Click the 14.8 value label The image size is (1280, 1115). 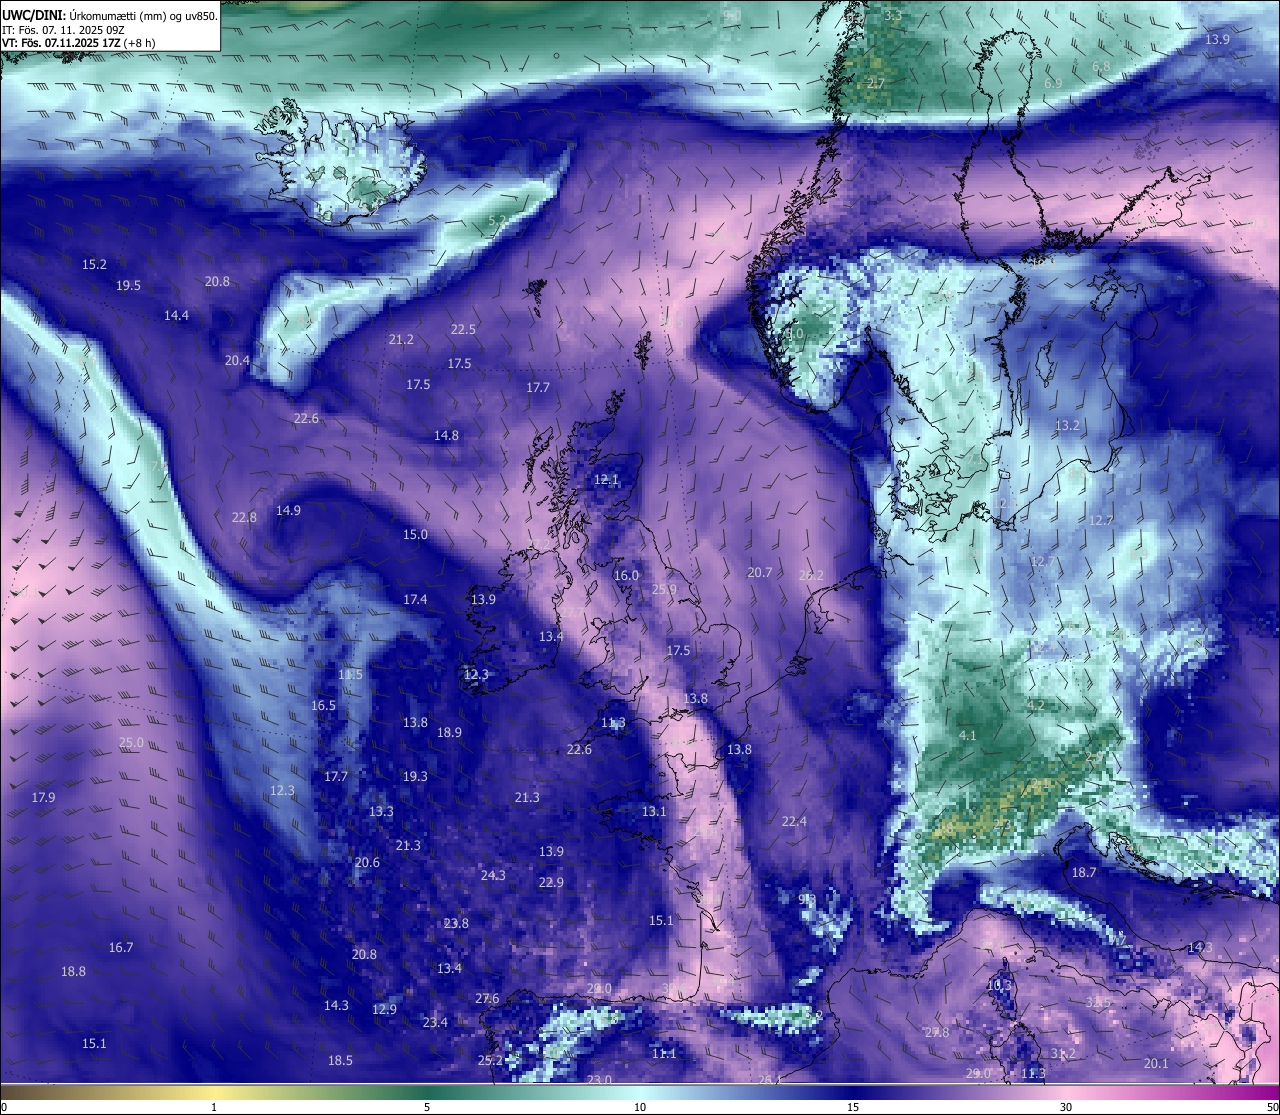(x=446, y=436)
